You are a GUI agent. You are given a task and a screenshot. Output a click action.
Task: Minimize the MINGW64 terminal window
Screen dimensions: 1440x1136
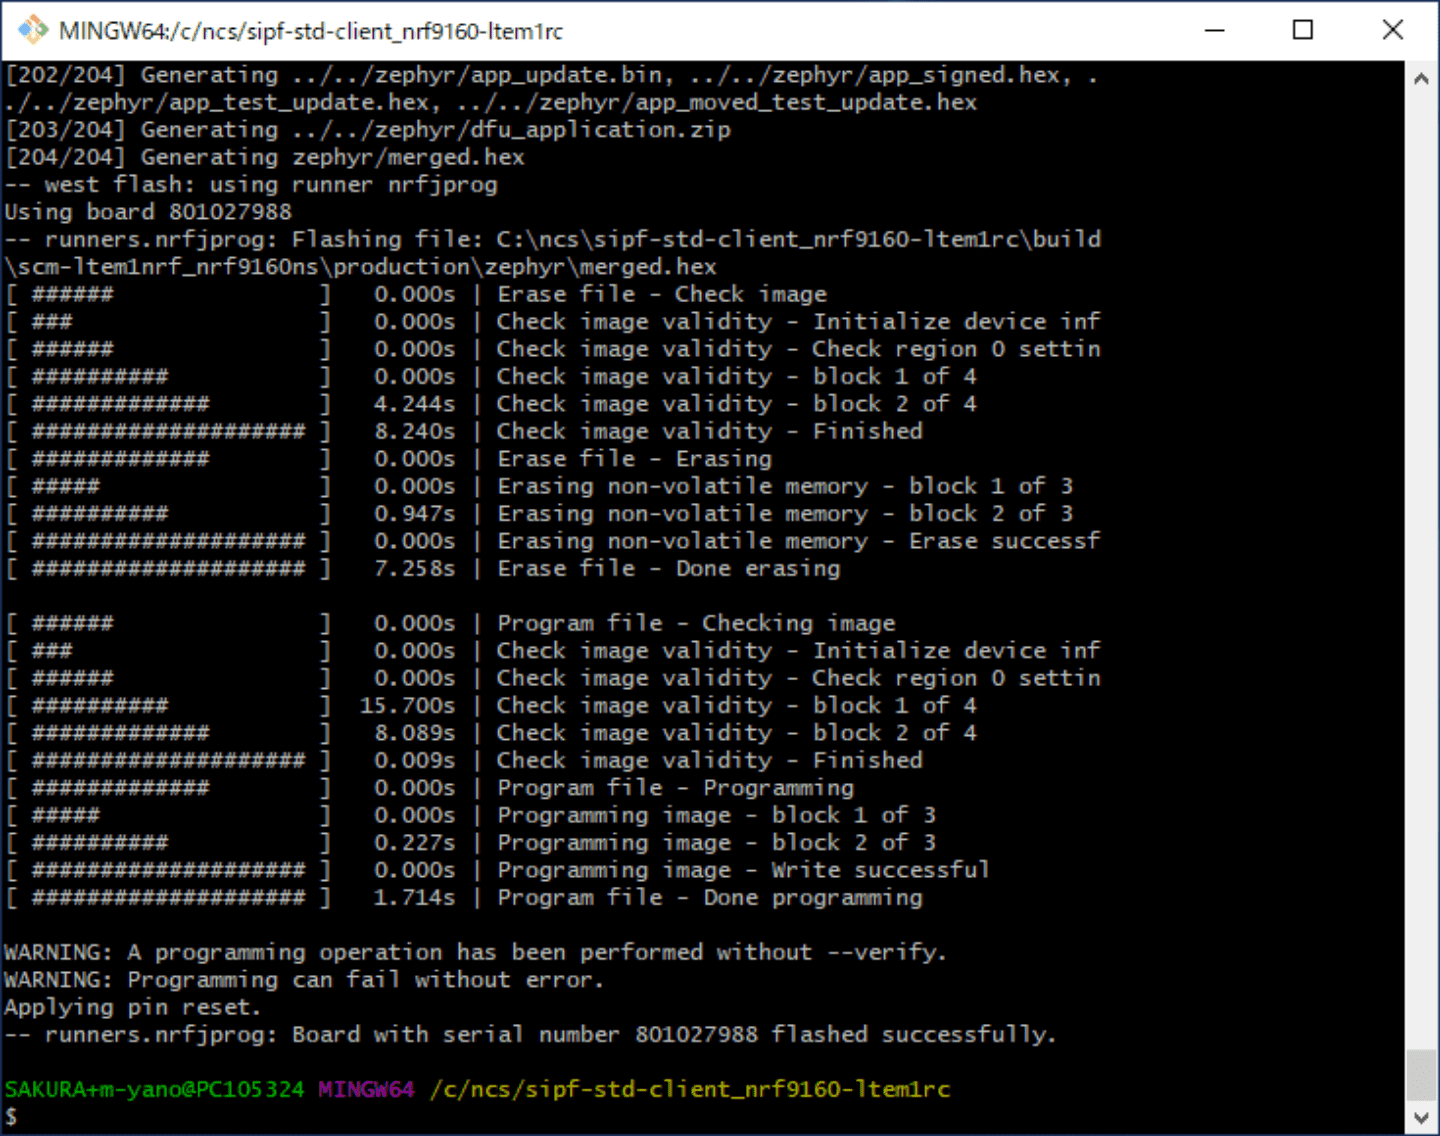(x=1214, y=30)
